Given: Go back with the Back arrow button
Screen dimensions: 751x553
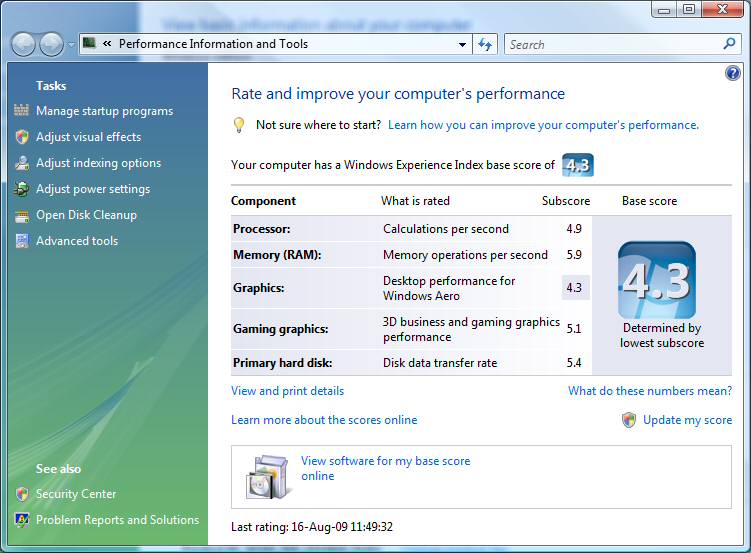Looking at the screenshot, I should coord(23,44).
